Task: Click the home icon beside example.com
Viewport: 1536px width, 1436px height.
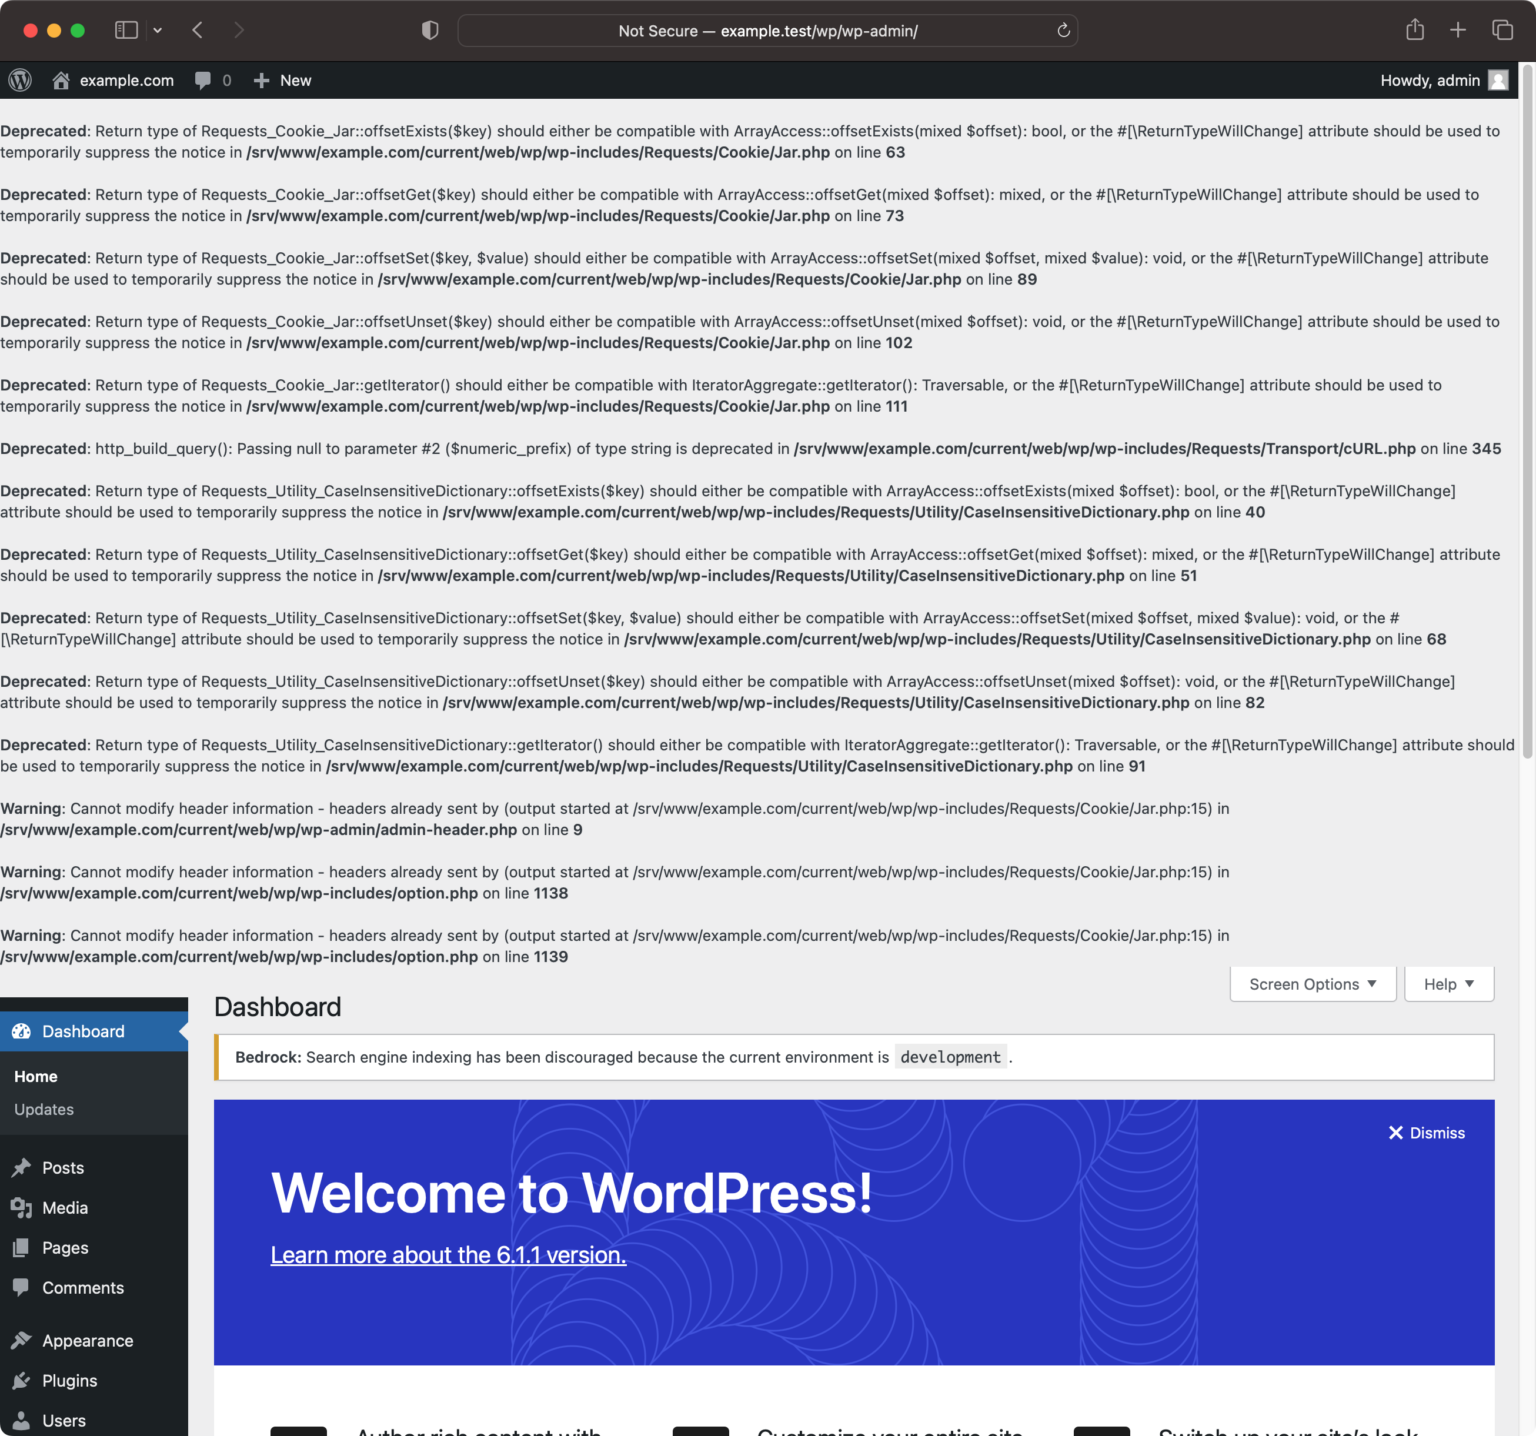Action: 61,80
